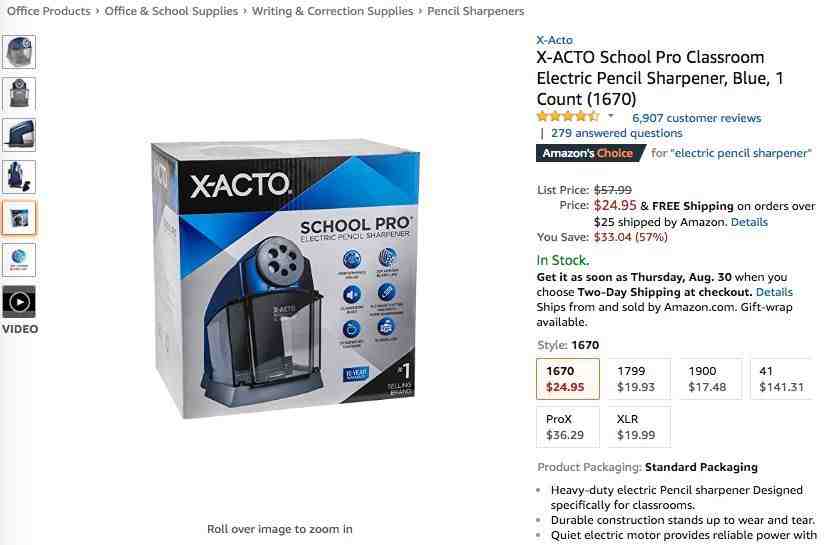
Task: Choose the ProX style at $36.29
Action: tap(568, 427)
